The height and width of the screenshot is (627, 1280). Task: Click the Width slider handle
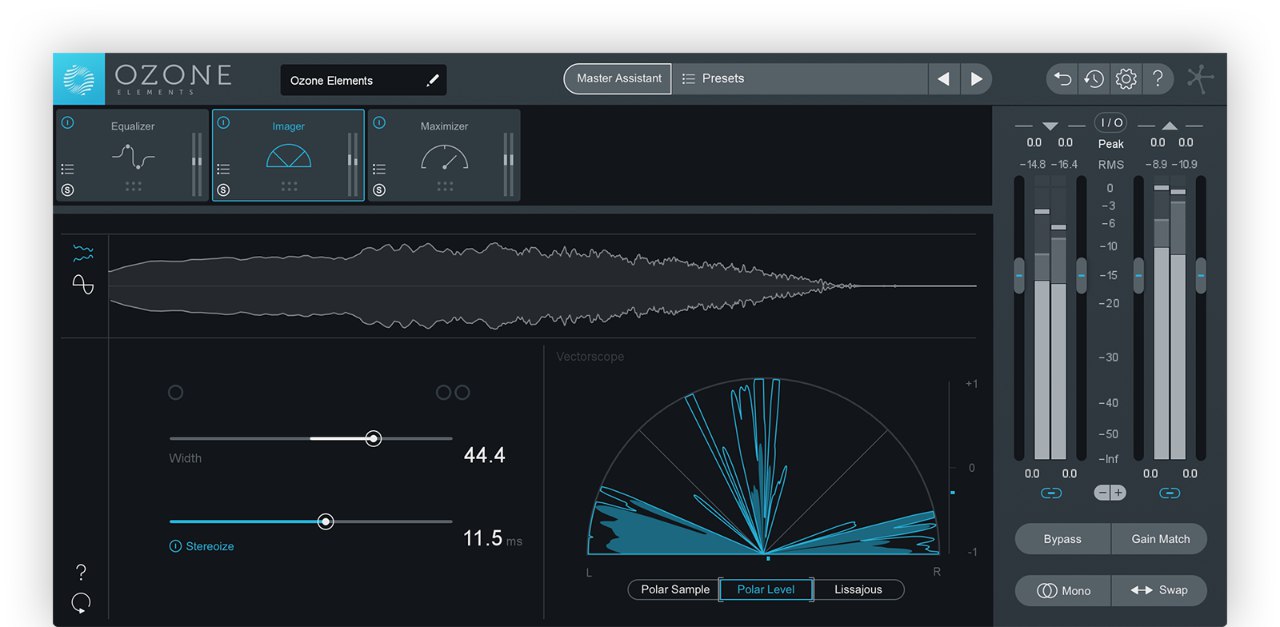(x=373, y=438)
